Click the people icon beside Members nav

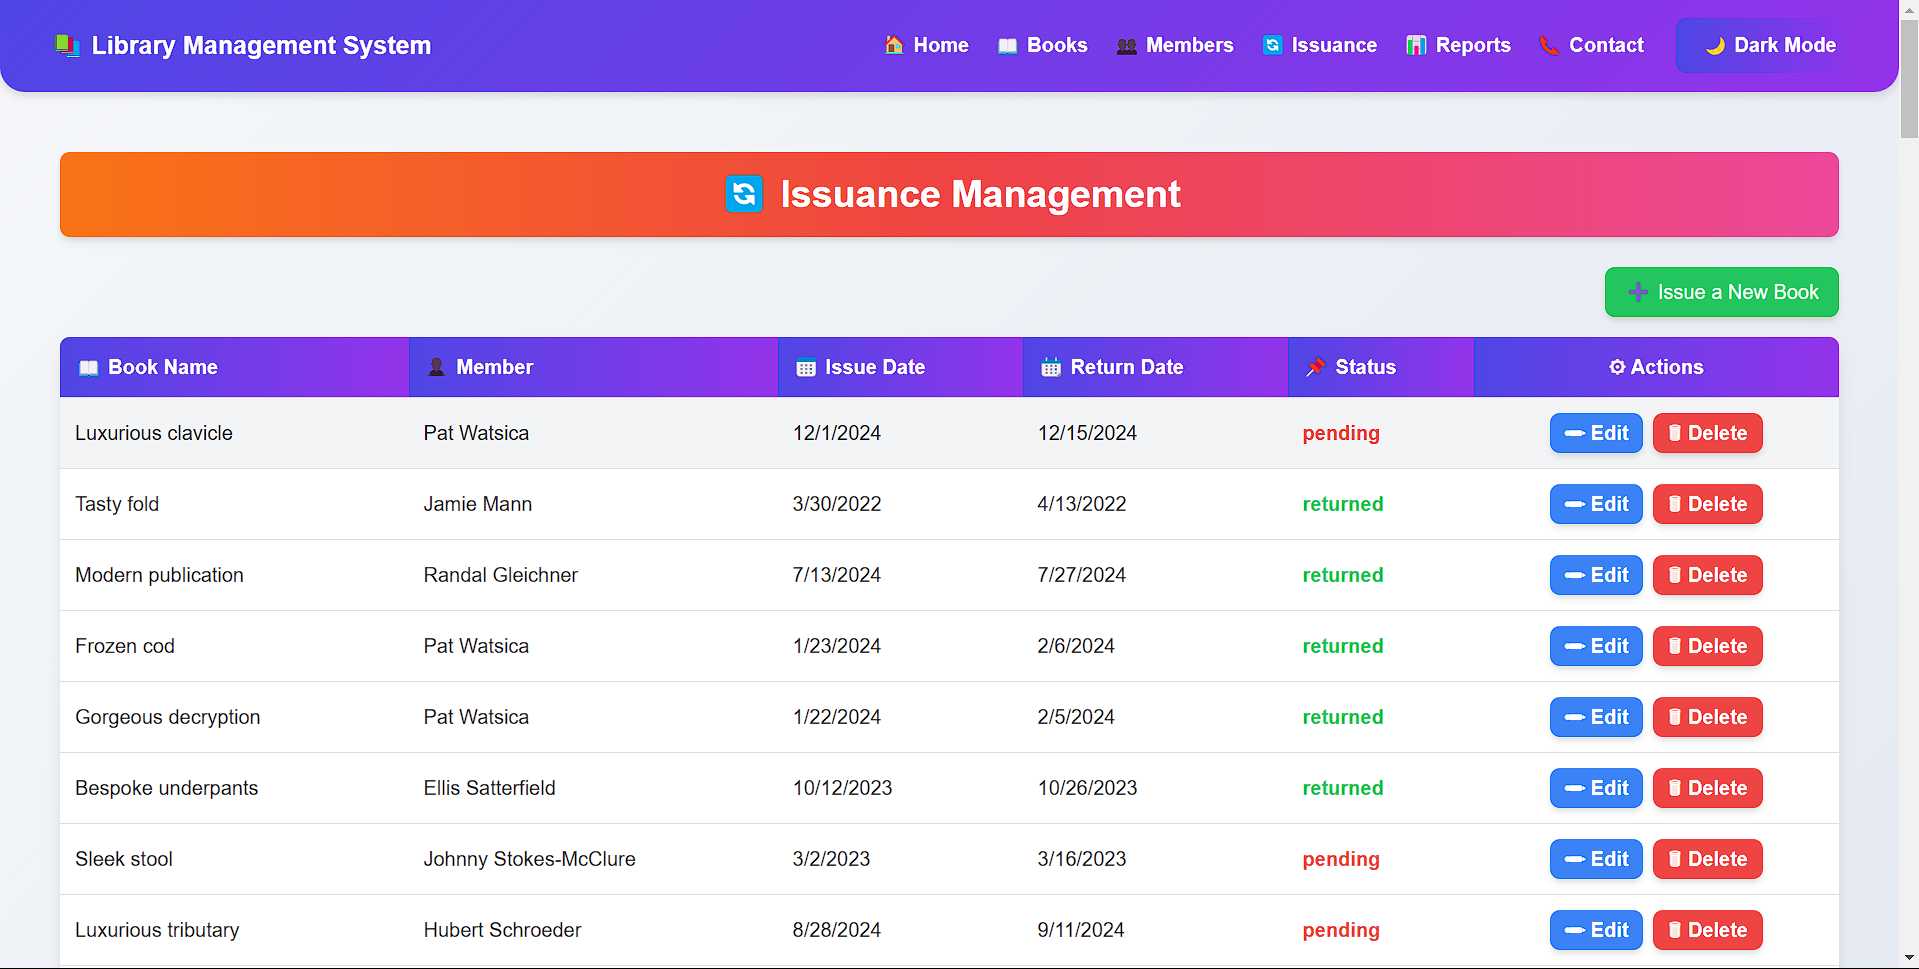1126,46
